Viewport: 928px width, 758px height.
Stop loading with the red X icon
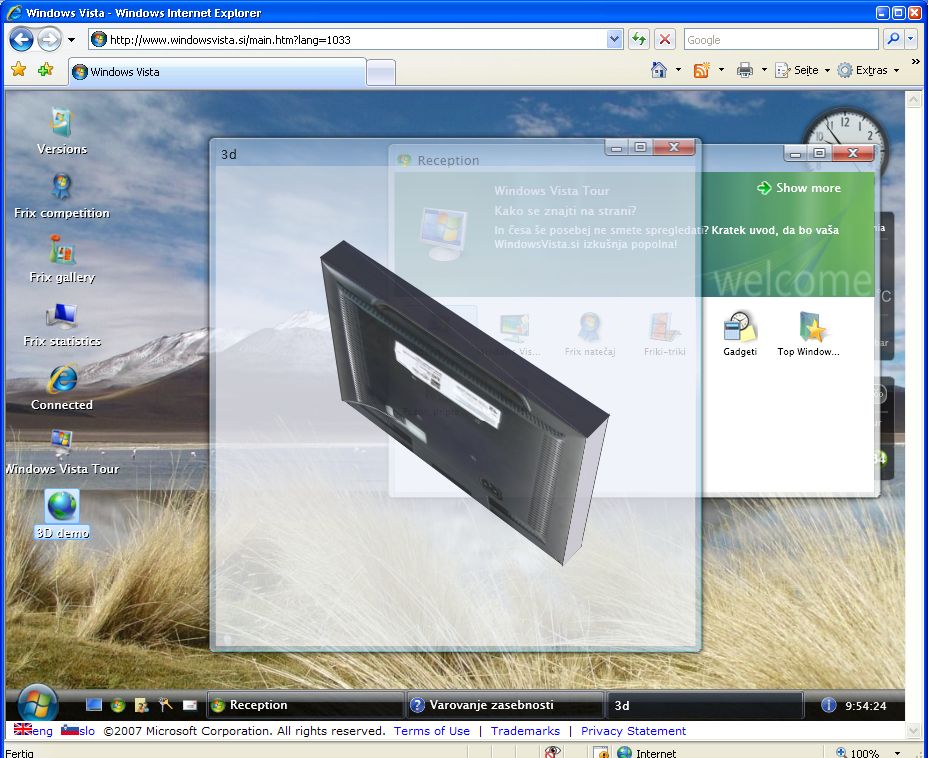click(x=665, y=40)
